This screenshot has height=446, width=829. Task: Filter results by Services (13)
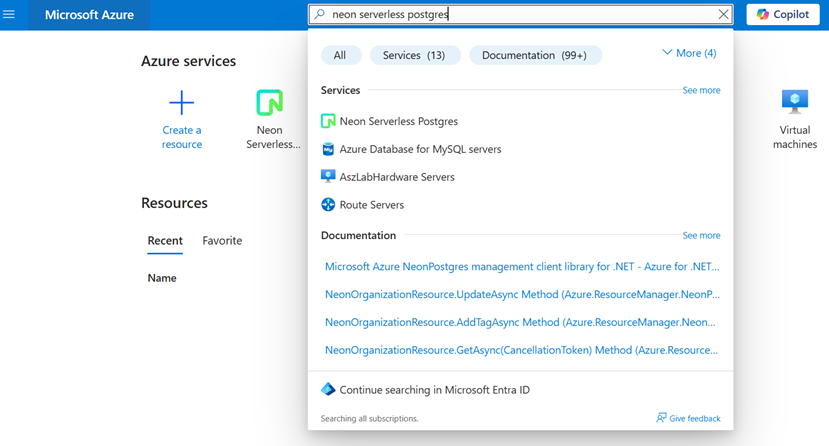[414, 55]
